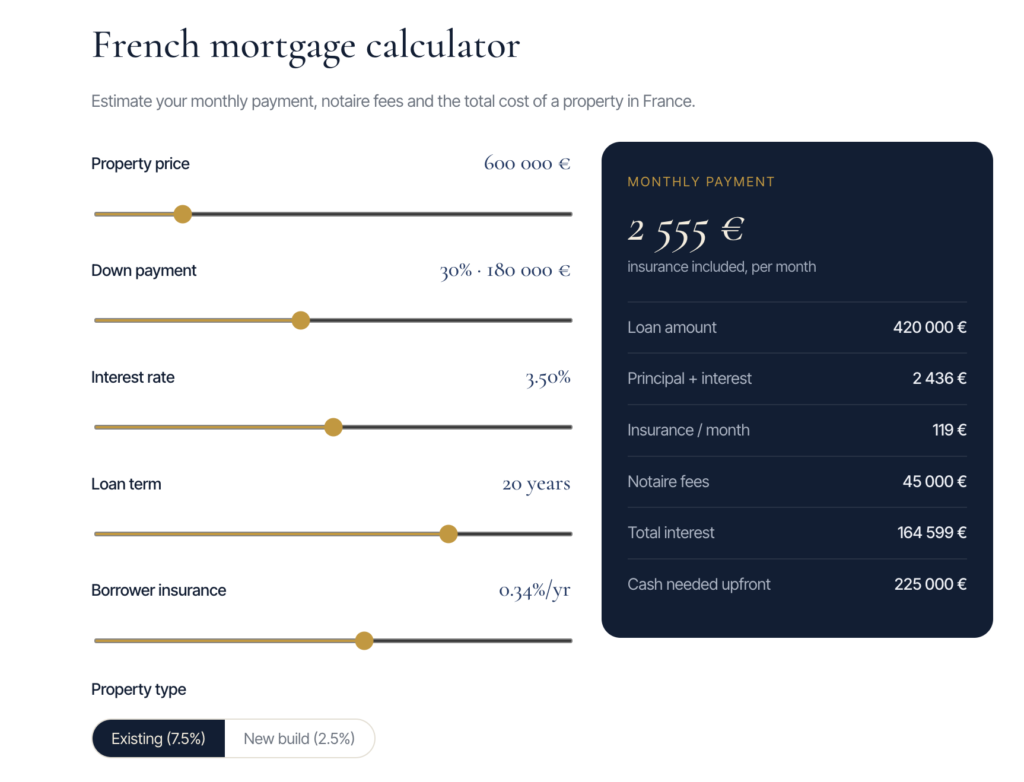Click the Borrower insurance slider handle
The width and height of the screenshot is (1024, 782).
[364, 640]
